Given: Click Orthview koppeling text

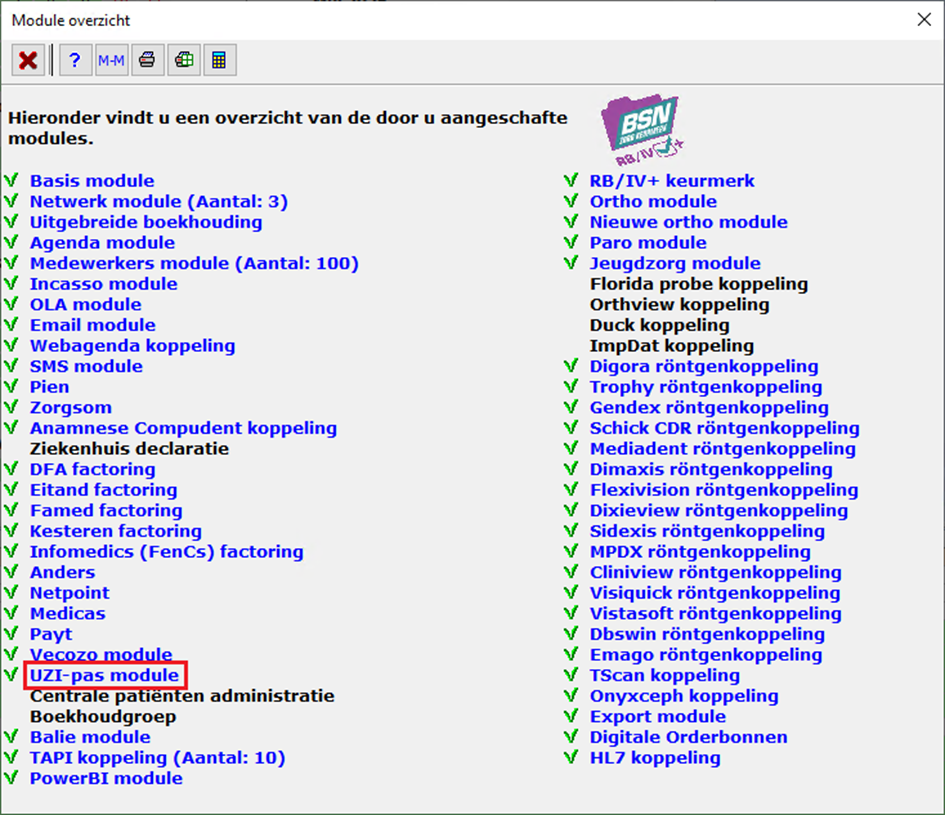Looking at the screenshot, I should pyautogui.click(x=679, y=304).
